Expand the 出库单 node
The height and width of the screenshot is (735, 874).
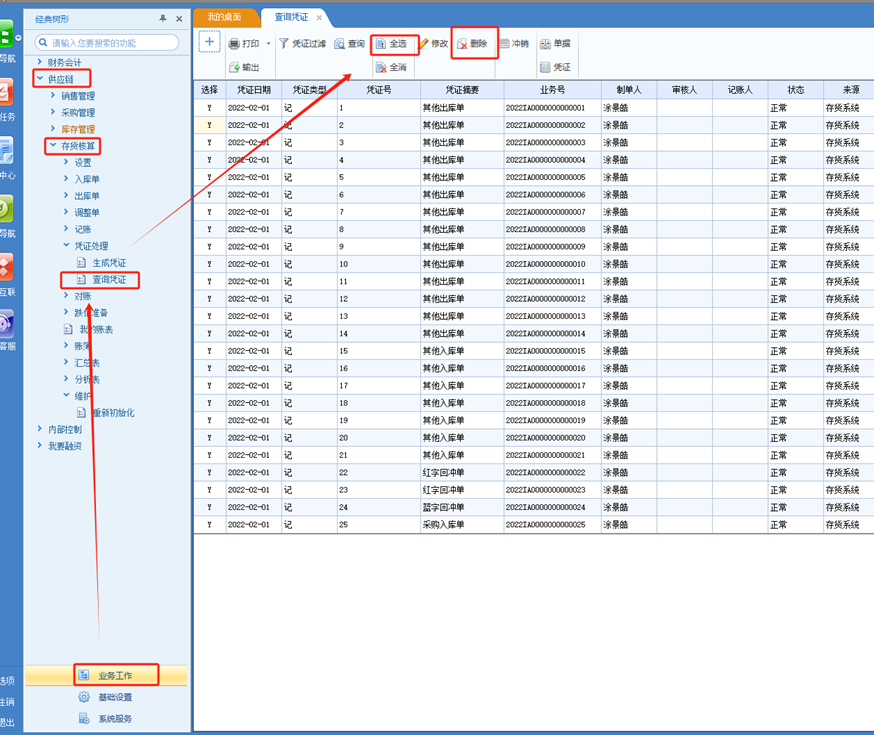point(66,196)
